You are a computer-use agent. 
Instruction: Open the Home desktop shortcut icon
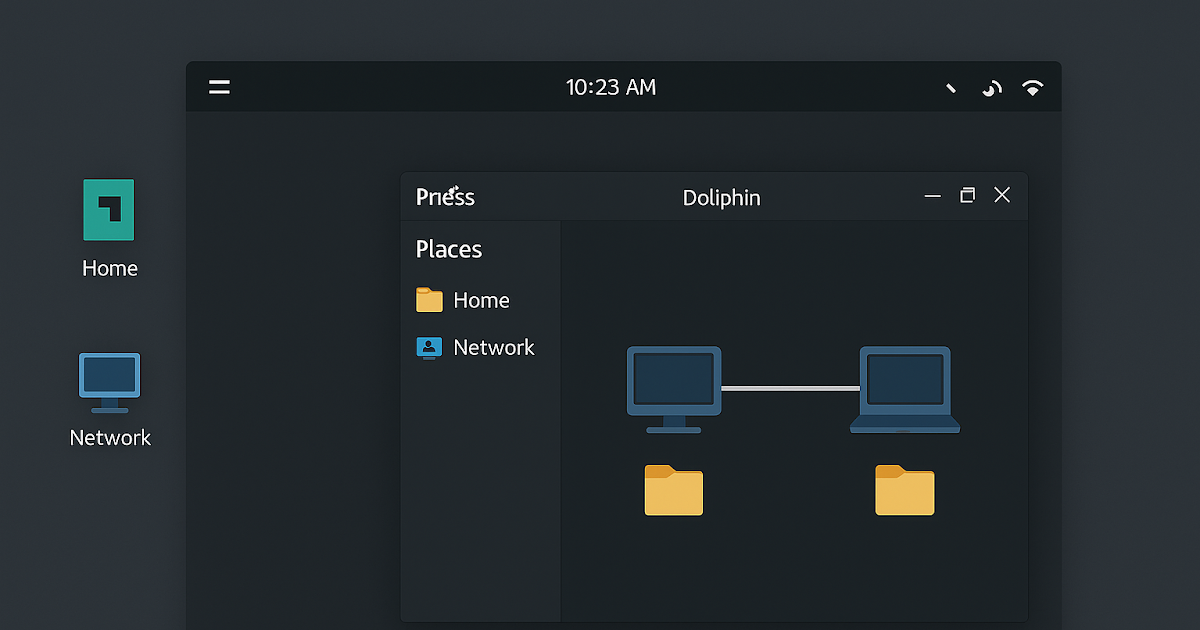coord(108,210)
